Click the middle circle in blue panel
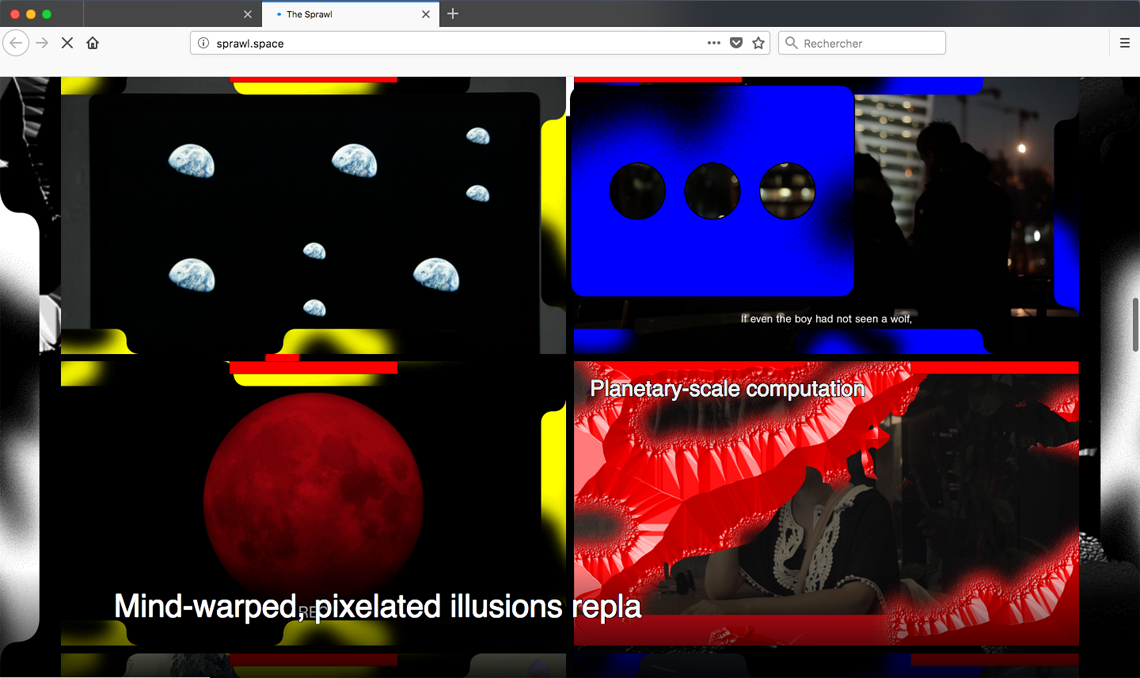The image size is (1140, 678). coord(712,190)
